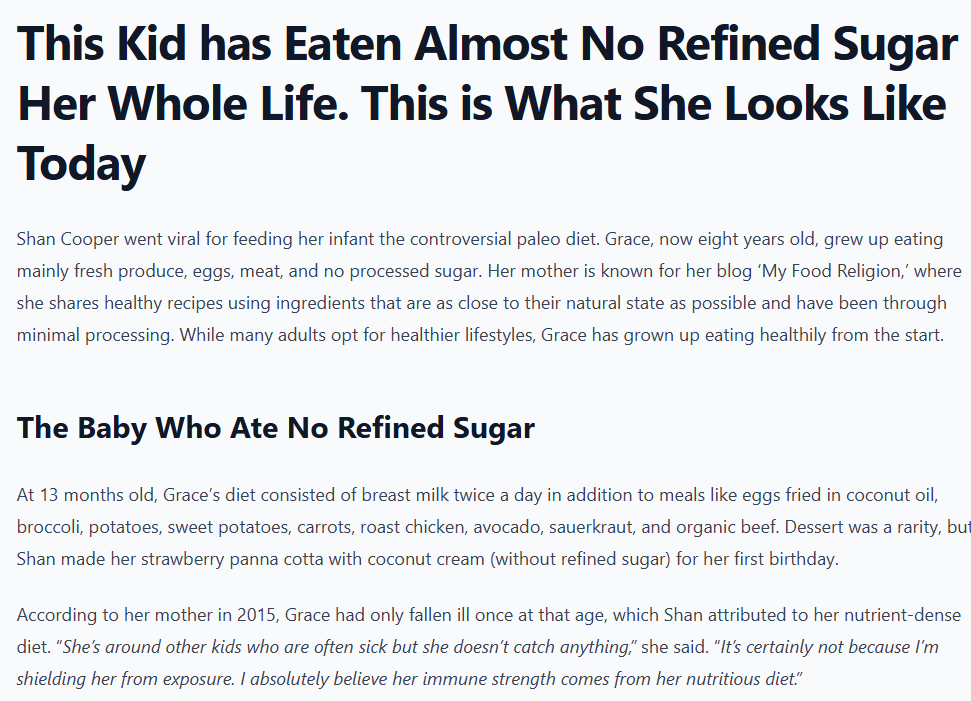Click the phrase "controversial paleo diet"
Image resolution: width=971 pixels, height=701 pixels.
(498, 240)
